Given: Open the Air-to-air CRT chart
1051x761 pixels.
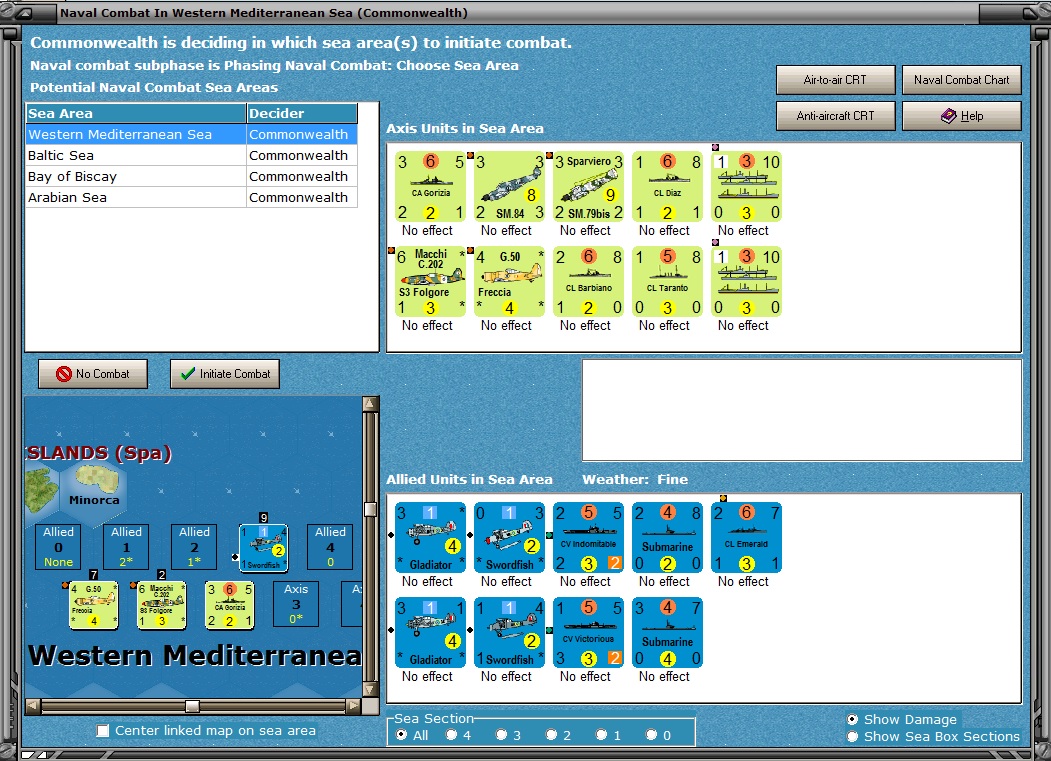Looking at the screenshot, I should (x=835, y=80).
